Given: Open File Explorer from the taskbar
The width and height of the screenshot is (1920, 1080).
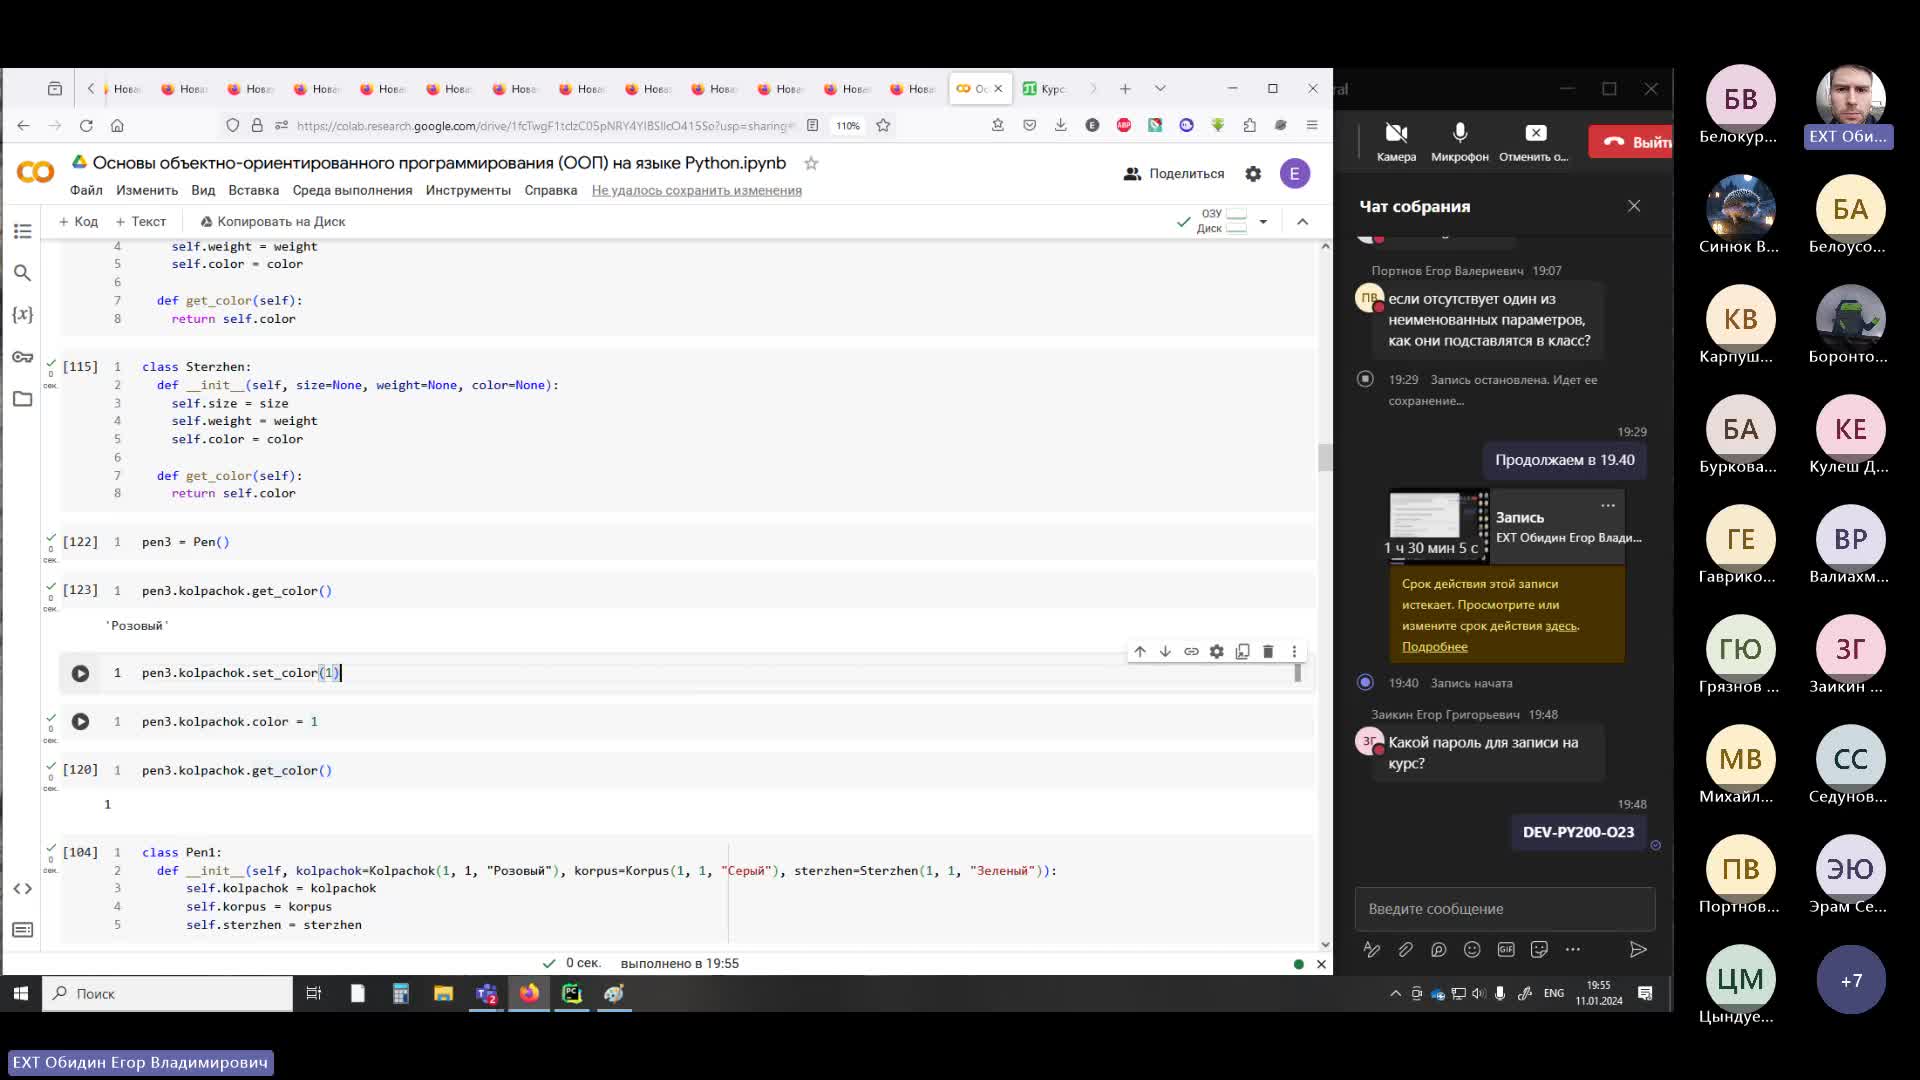Looking at the screenshot, I should pyautogui.click(x=443, y=994).
